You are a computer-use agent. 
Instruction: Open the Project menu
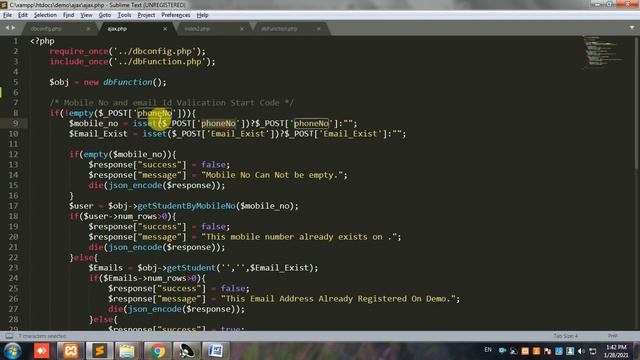point(146,15)
